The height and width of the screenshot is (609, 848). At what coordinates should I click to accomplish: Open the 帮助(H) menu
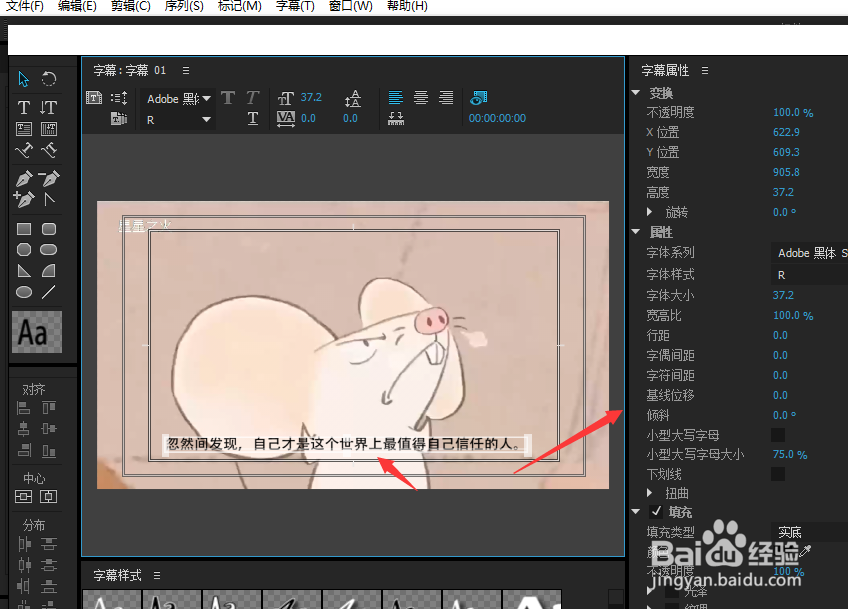click(407, 6)
